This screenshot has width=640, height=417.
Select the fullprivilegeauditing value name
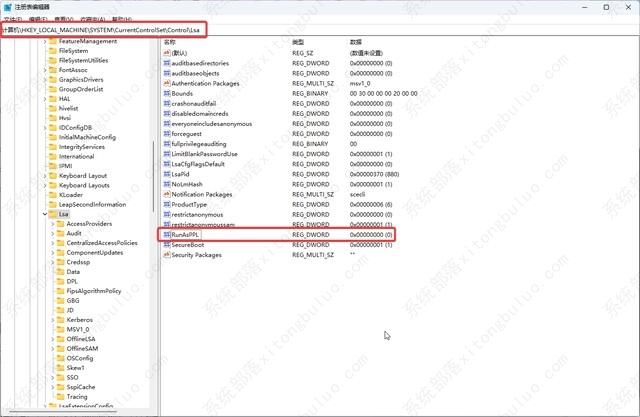coord(199,144)
